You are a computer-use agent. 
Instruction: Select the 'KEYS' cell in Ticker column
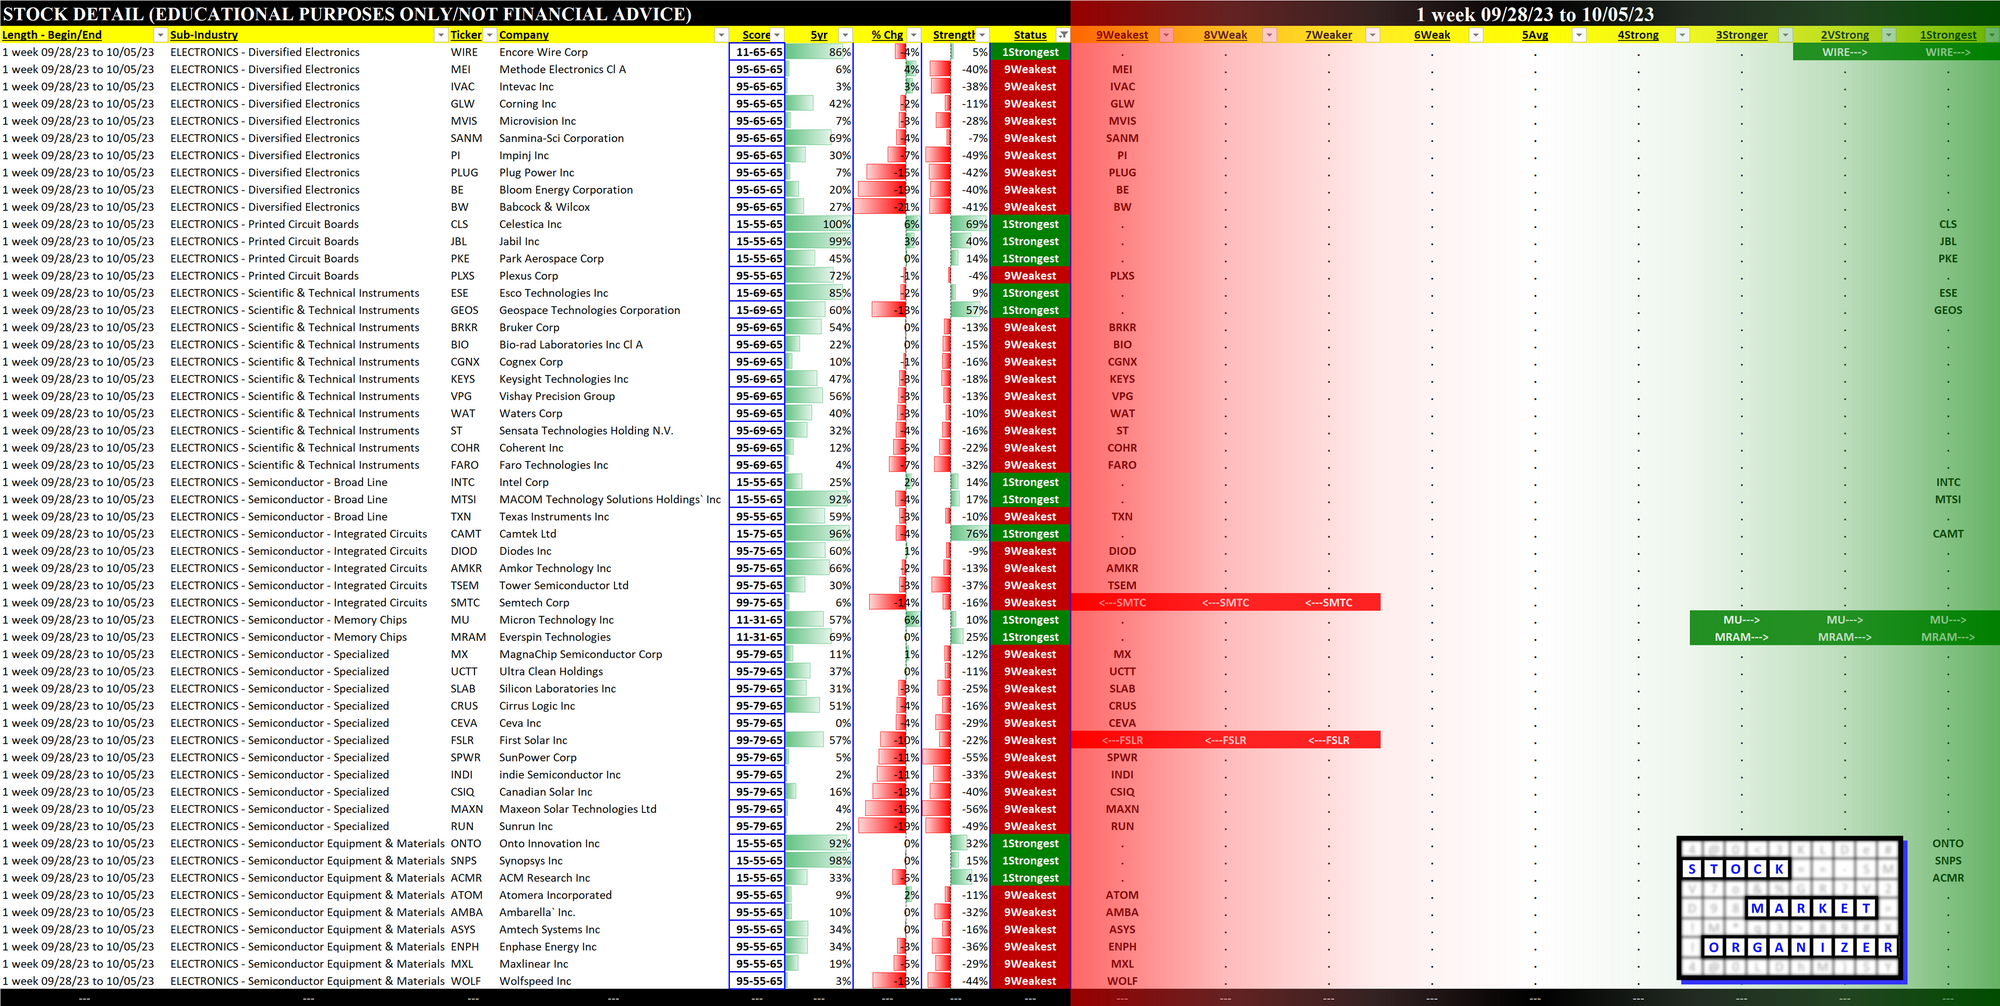(x=463, y=379)
